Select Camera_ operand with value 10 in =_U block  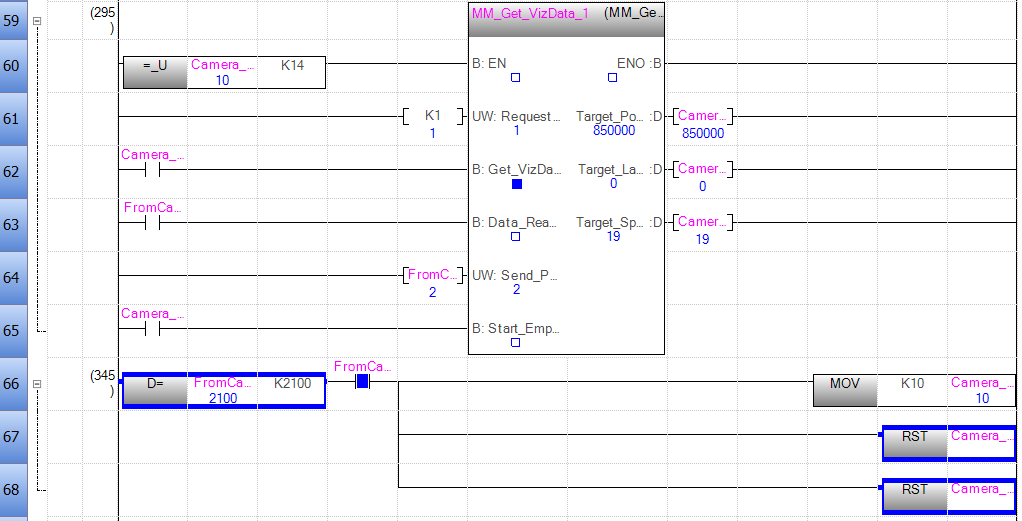(222, 72)
